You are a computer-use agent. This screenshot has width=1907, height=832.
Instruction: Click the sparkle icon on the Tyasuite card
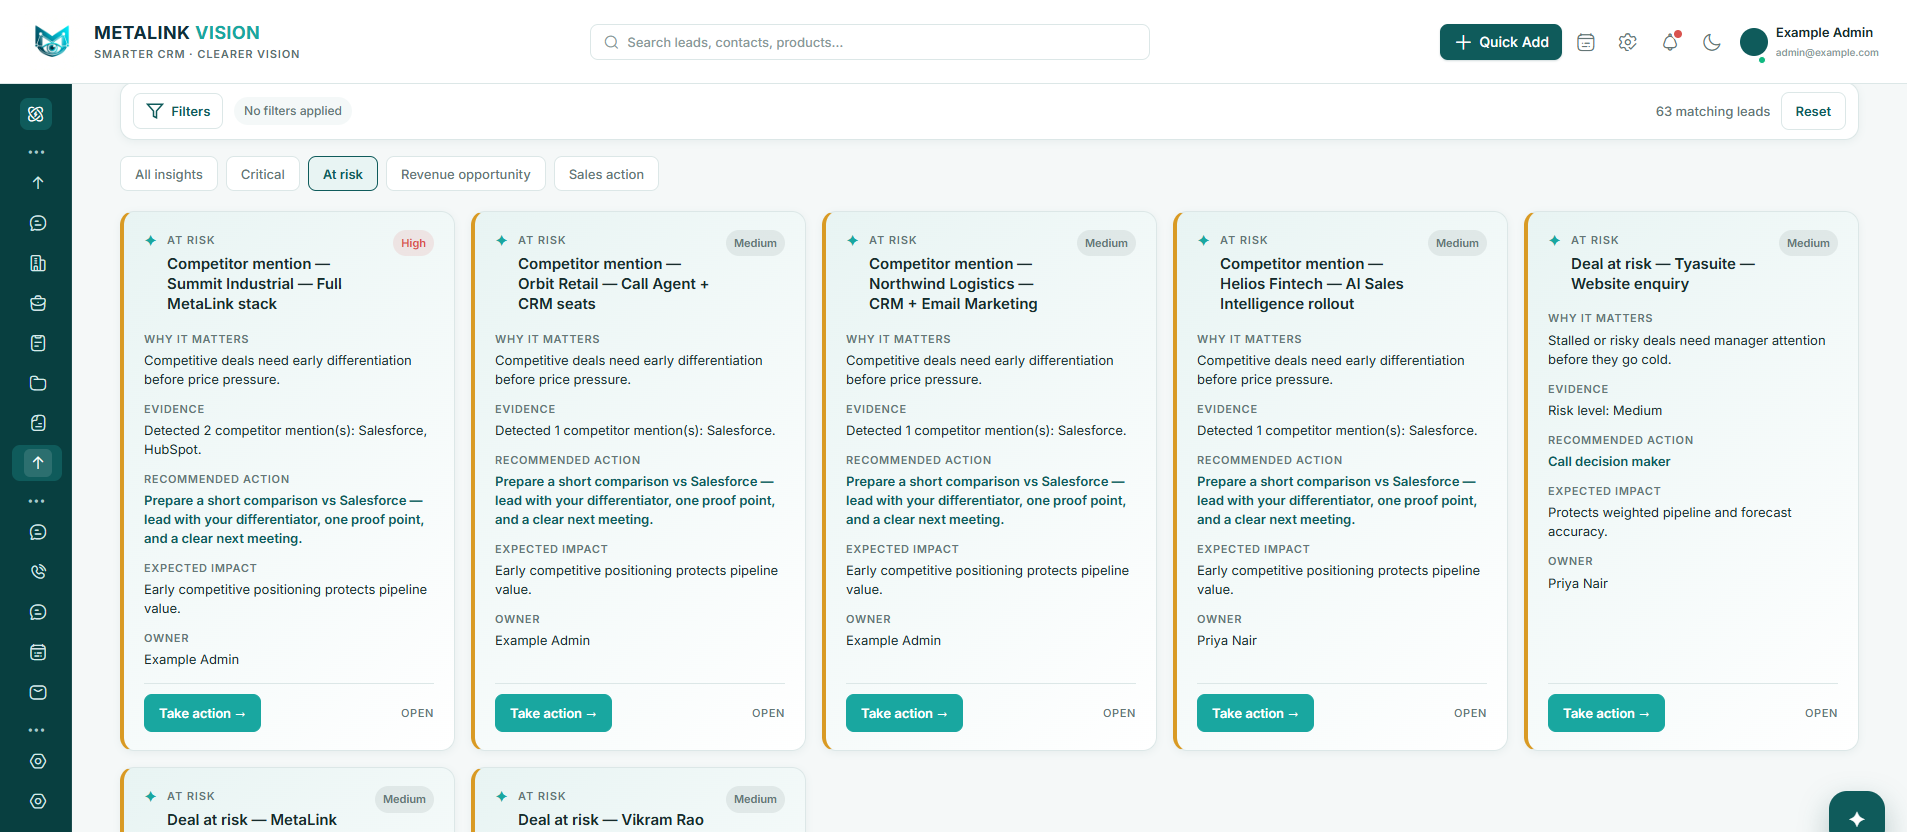pos(1555,240)
